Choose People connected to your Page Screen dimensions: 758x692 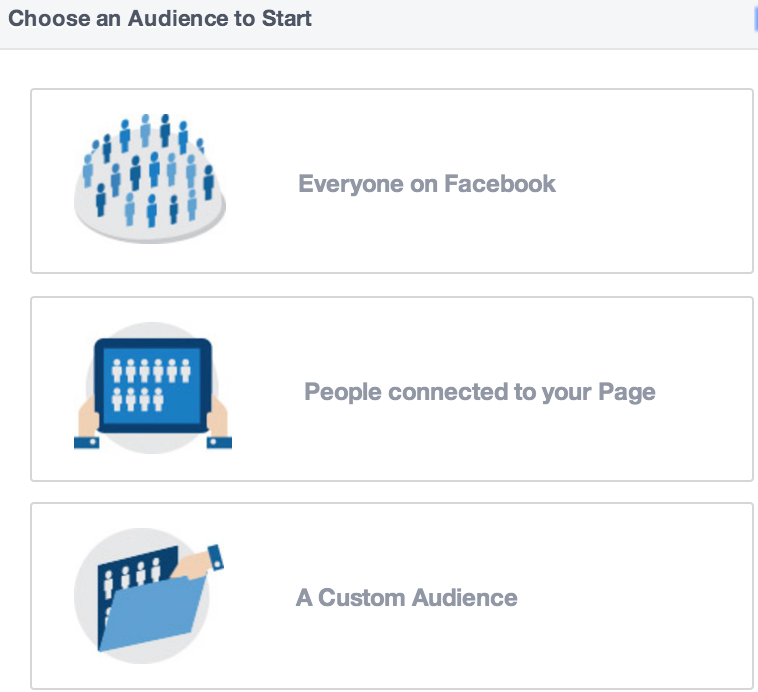point(392,389)
